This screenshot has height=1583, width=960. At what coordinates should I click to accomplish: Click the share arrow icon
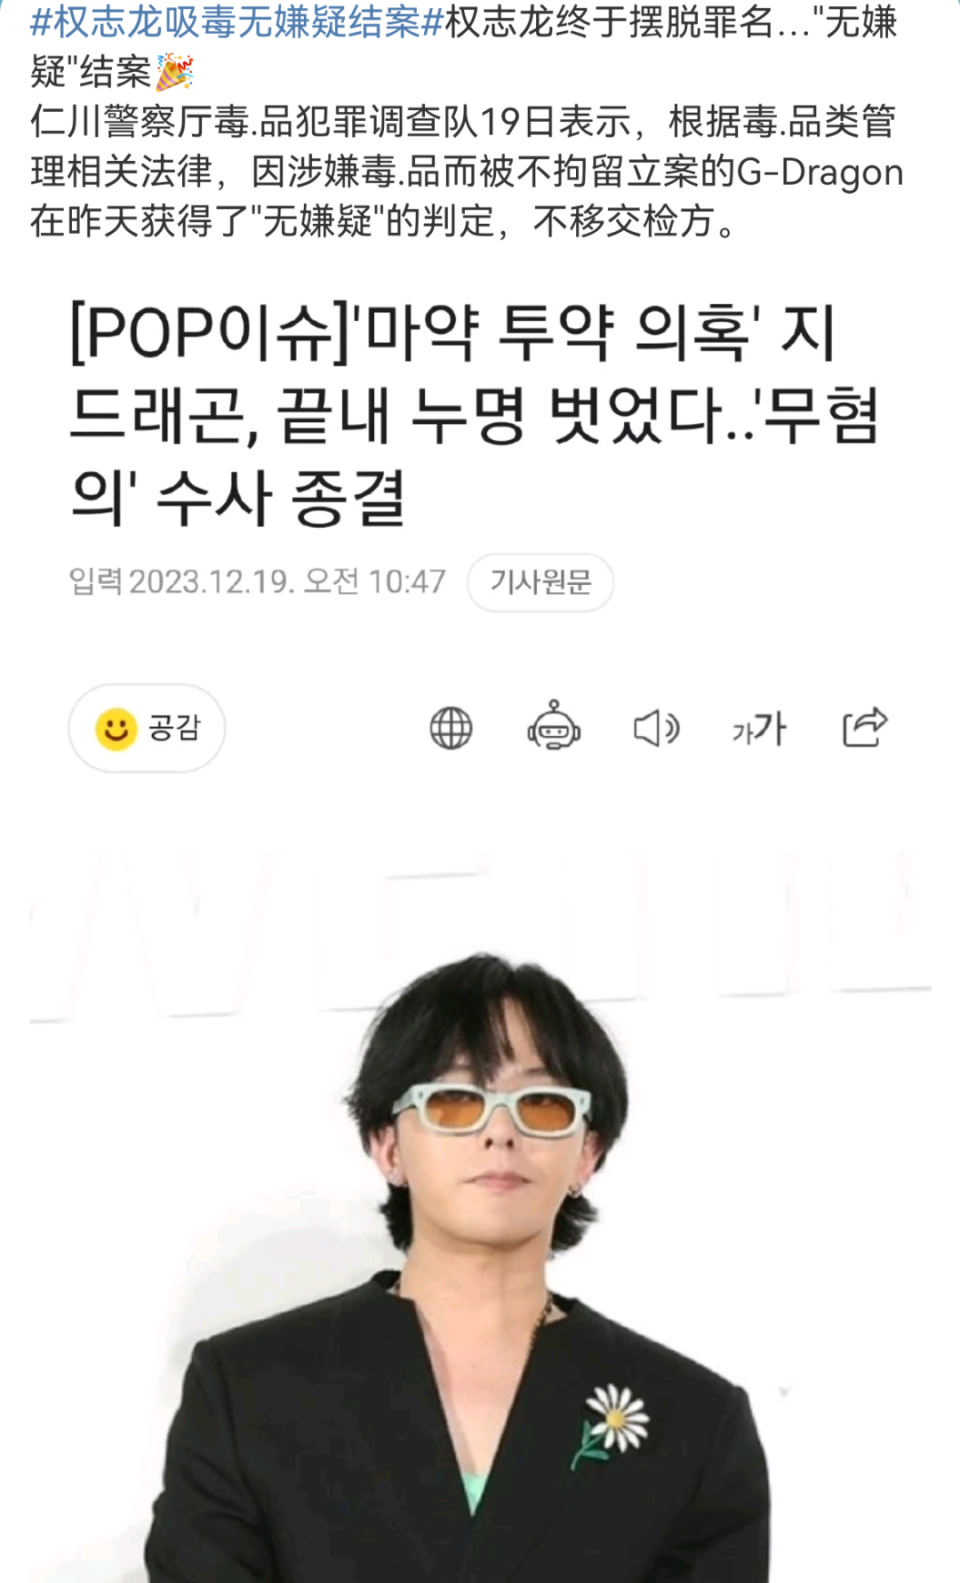tap(865, 727)
